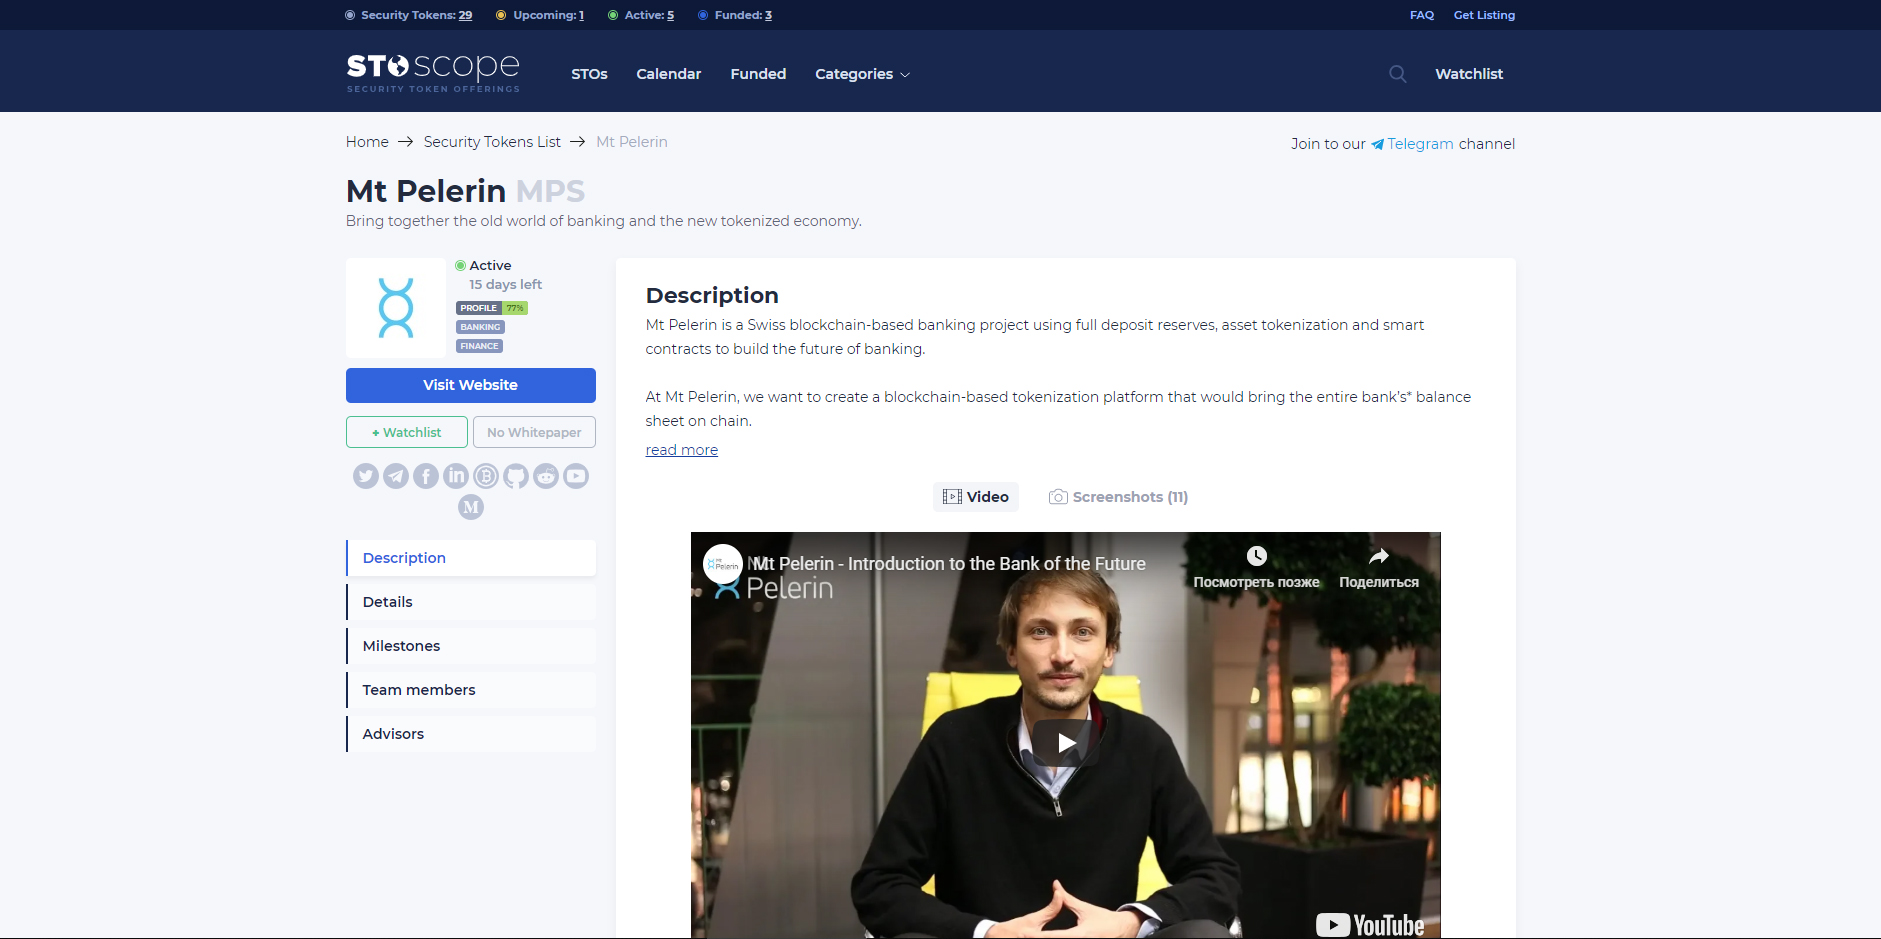Click the Mt Pelerin channel avatar on video
The image size is (1881, 939).
[x=723, y=564]
